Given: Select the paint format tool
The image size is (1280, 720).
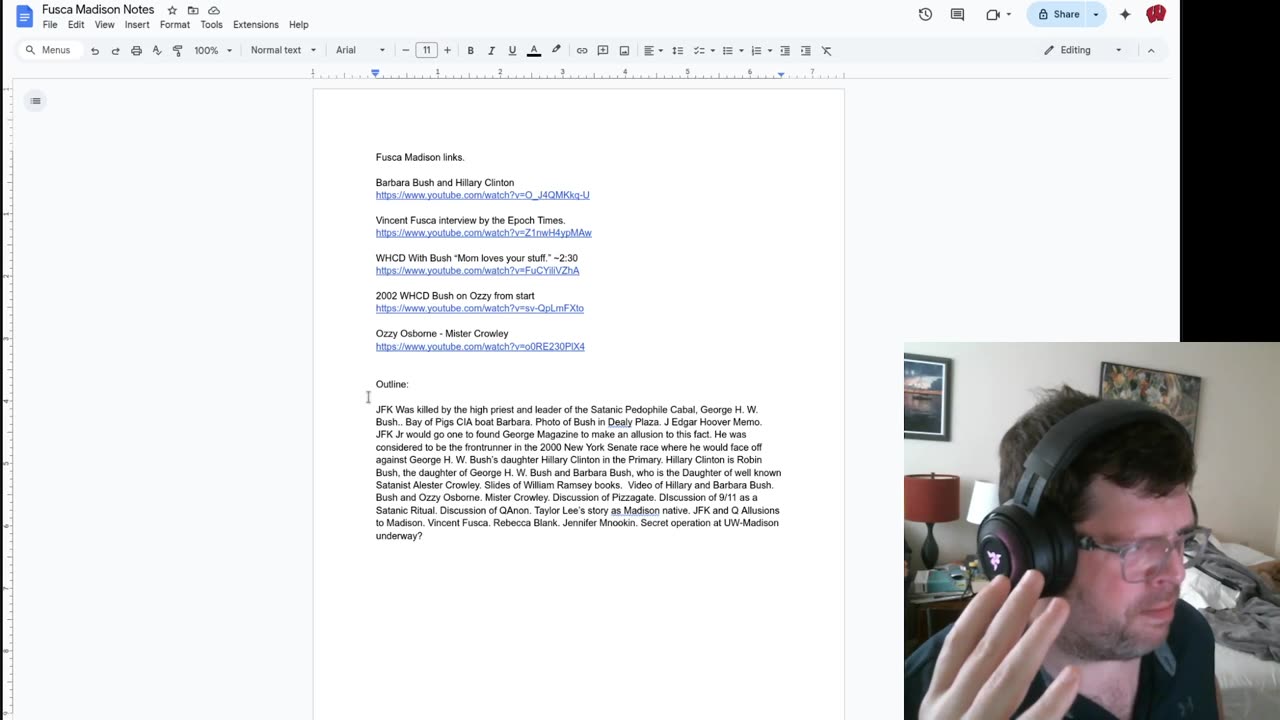Looking at the screenshot, I should pos(178,50).
